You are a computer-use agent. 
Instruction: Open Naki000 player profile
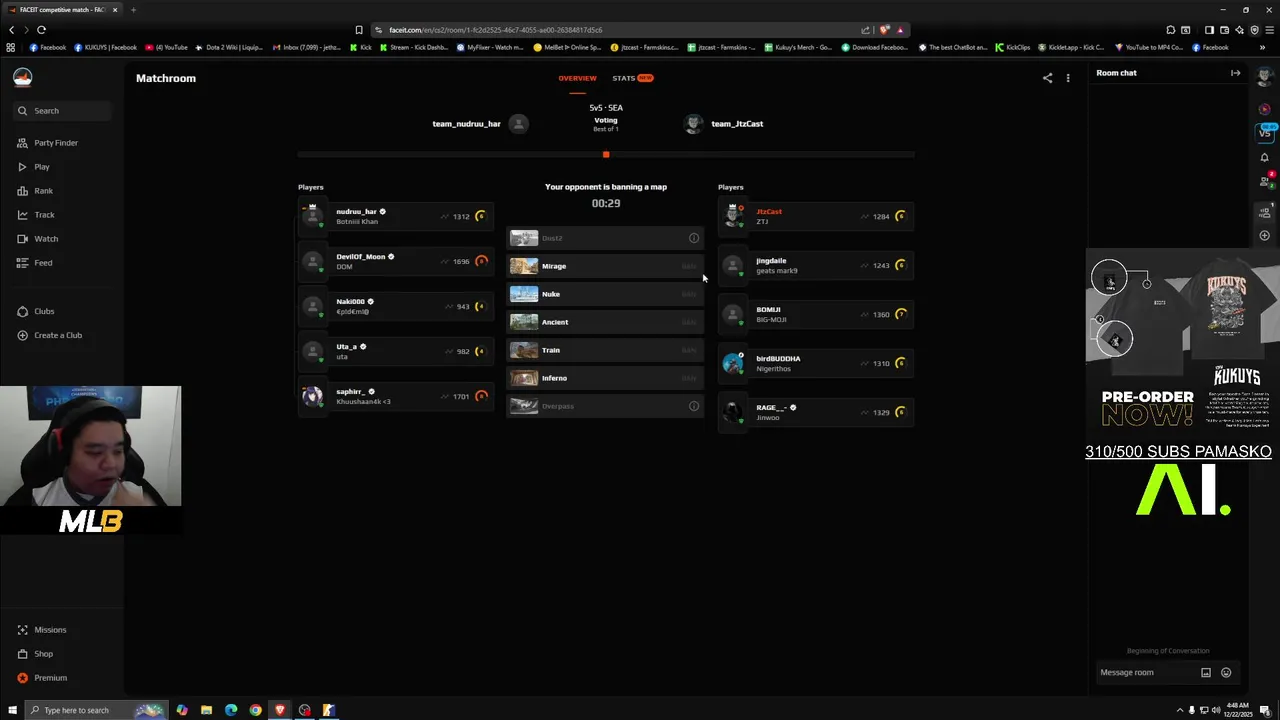point(350,302)
